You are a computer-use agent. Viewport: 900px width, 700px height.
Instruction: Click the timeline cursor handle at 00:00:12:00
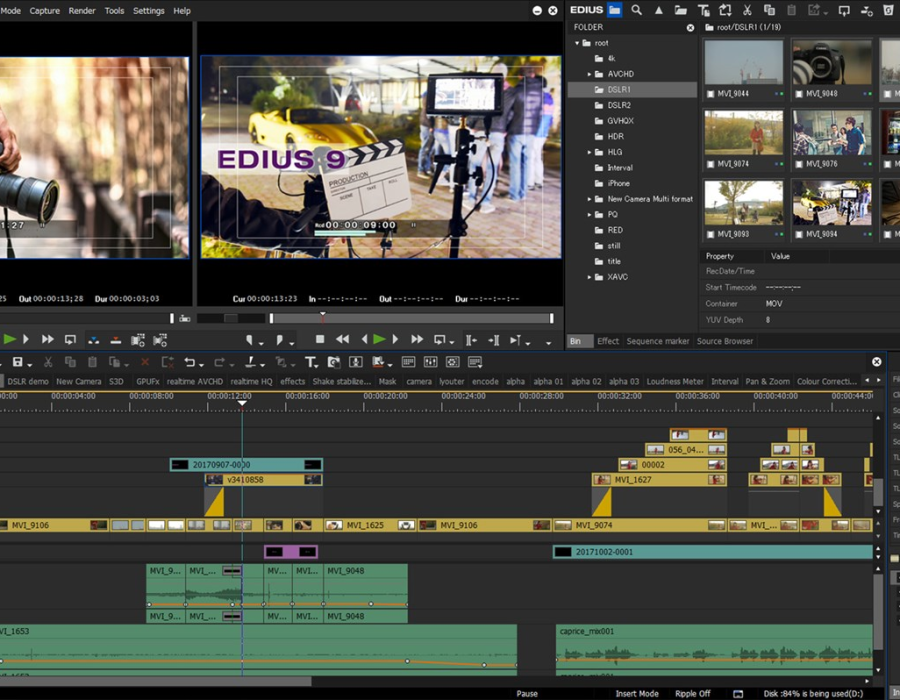(x=242, y=403)
